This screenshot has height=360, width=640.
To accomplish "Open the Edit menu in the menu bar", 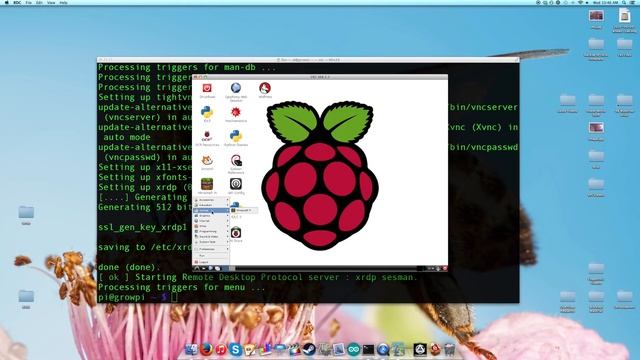I will click(39, 2).
